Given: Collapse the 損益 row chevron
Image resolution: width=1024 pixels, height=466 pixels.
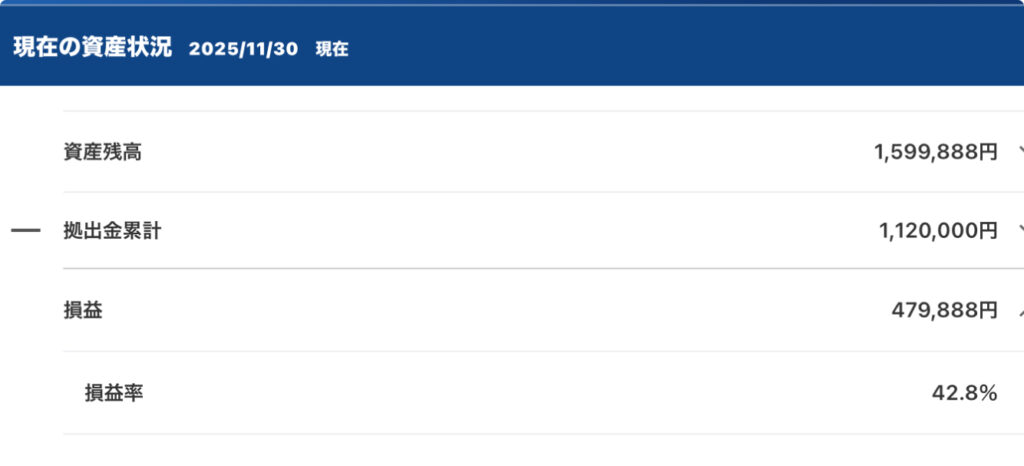Looking at the screenshot, I should 1020,311.
